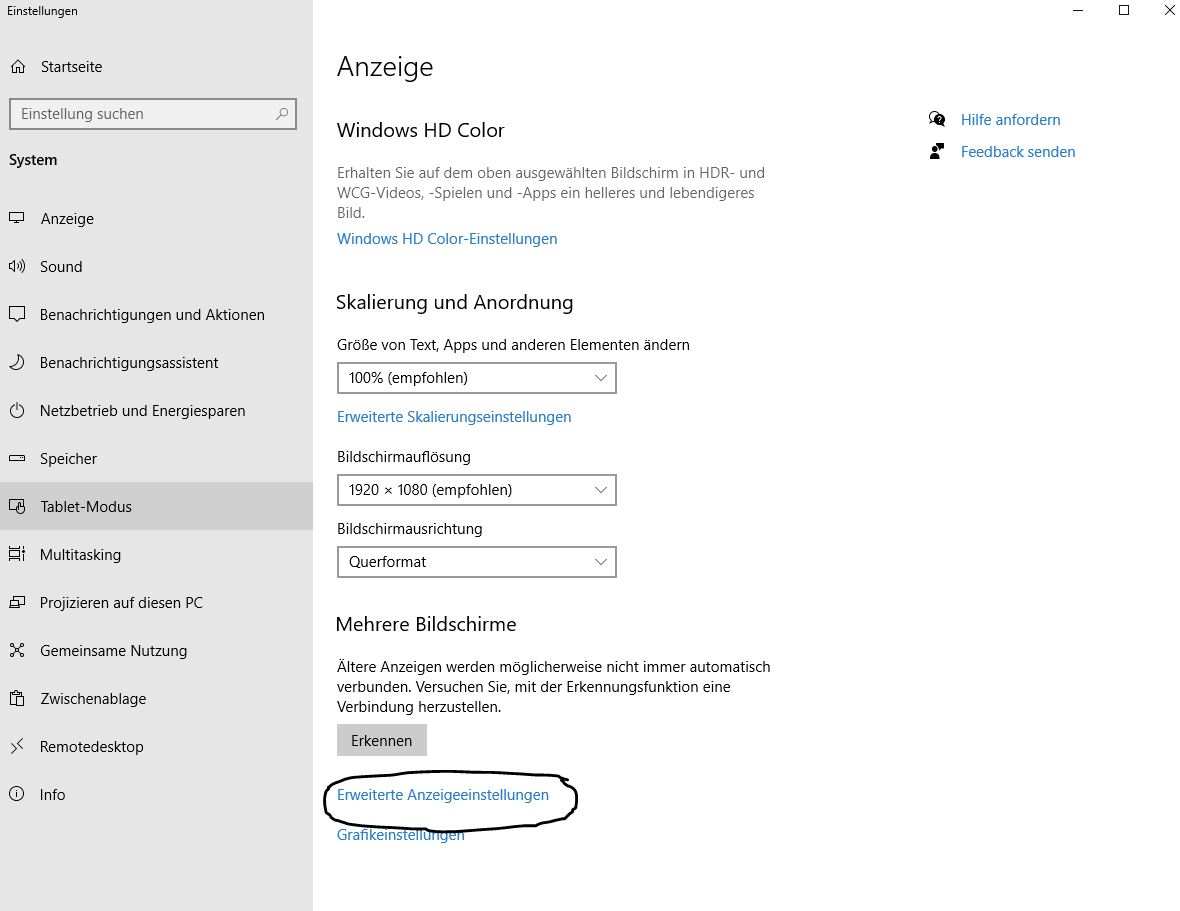Open the Erweiterte Skalierungseinstellungen link
Viewport: 1180px width, 911px height.
(454, 417)
